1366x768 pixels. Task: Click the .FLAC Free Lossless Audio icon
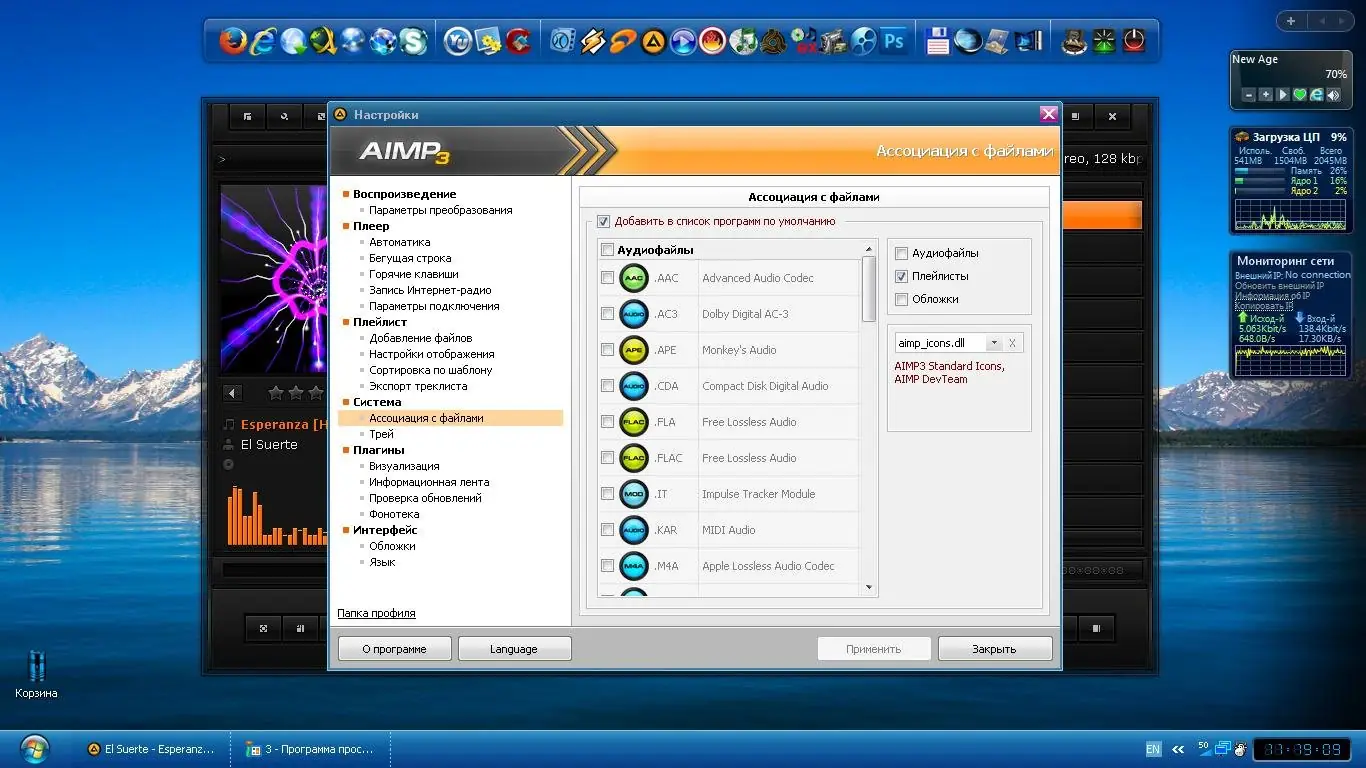click(634, 458)
